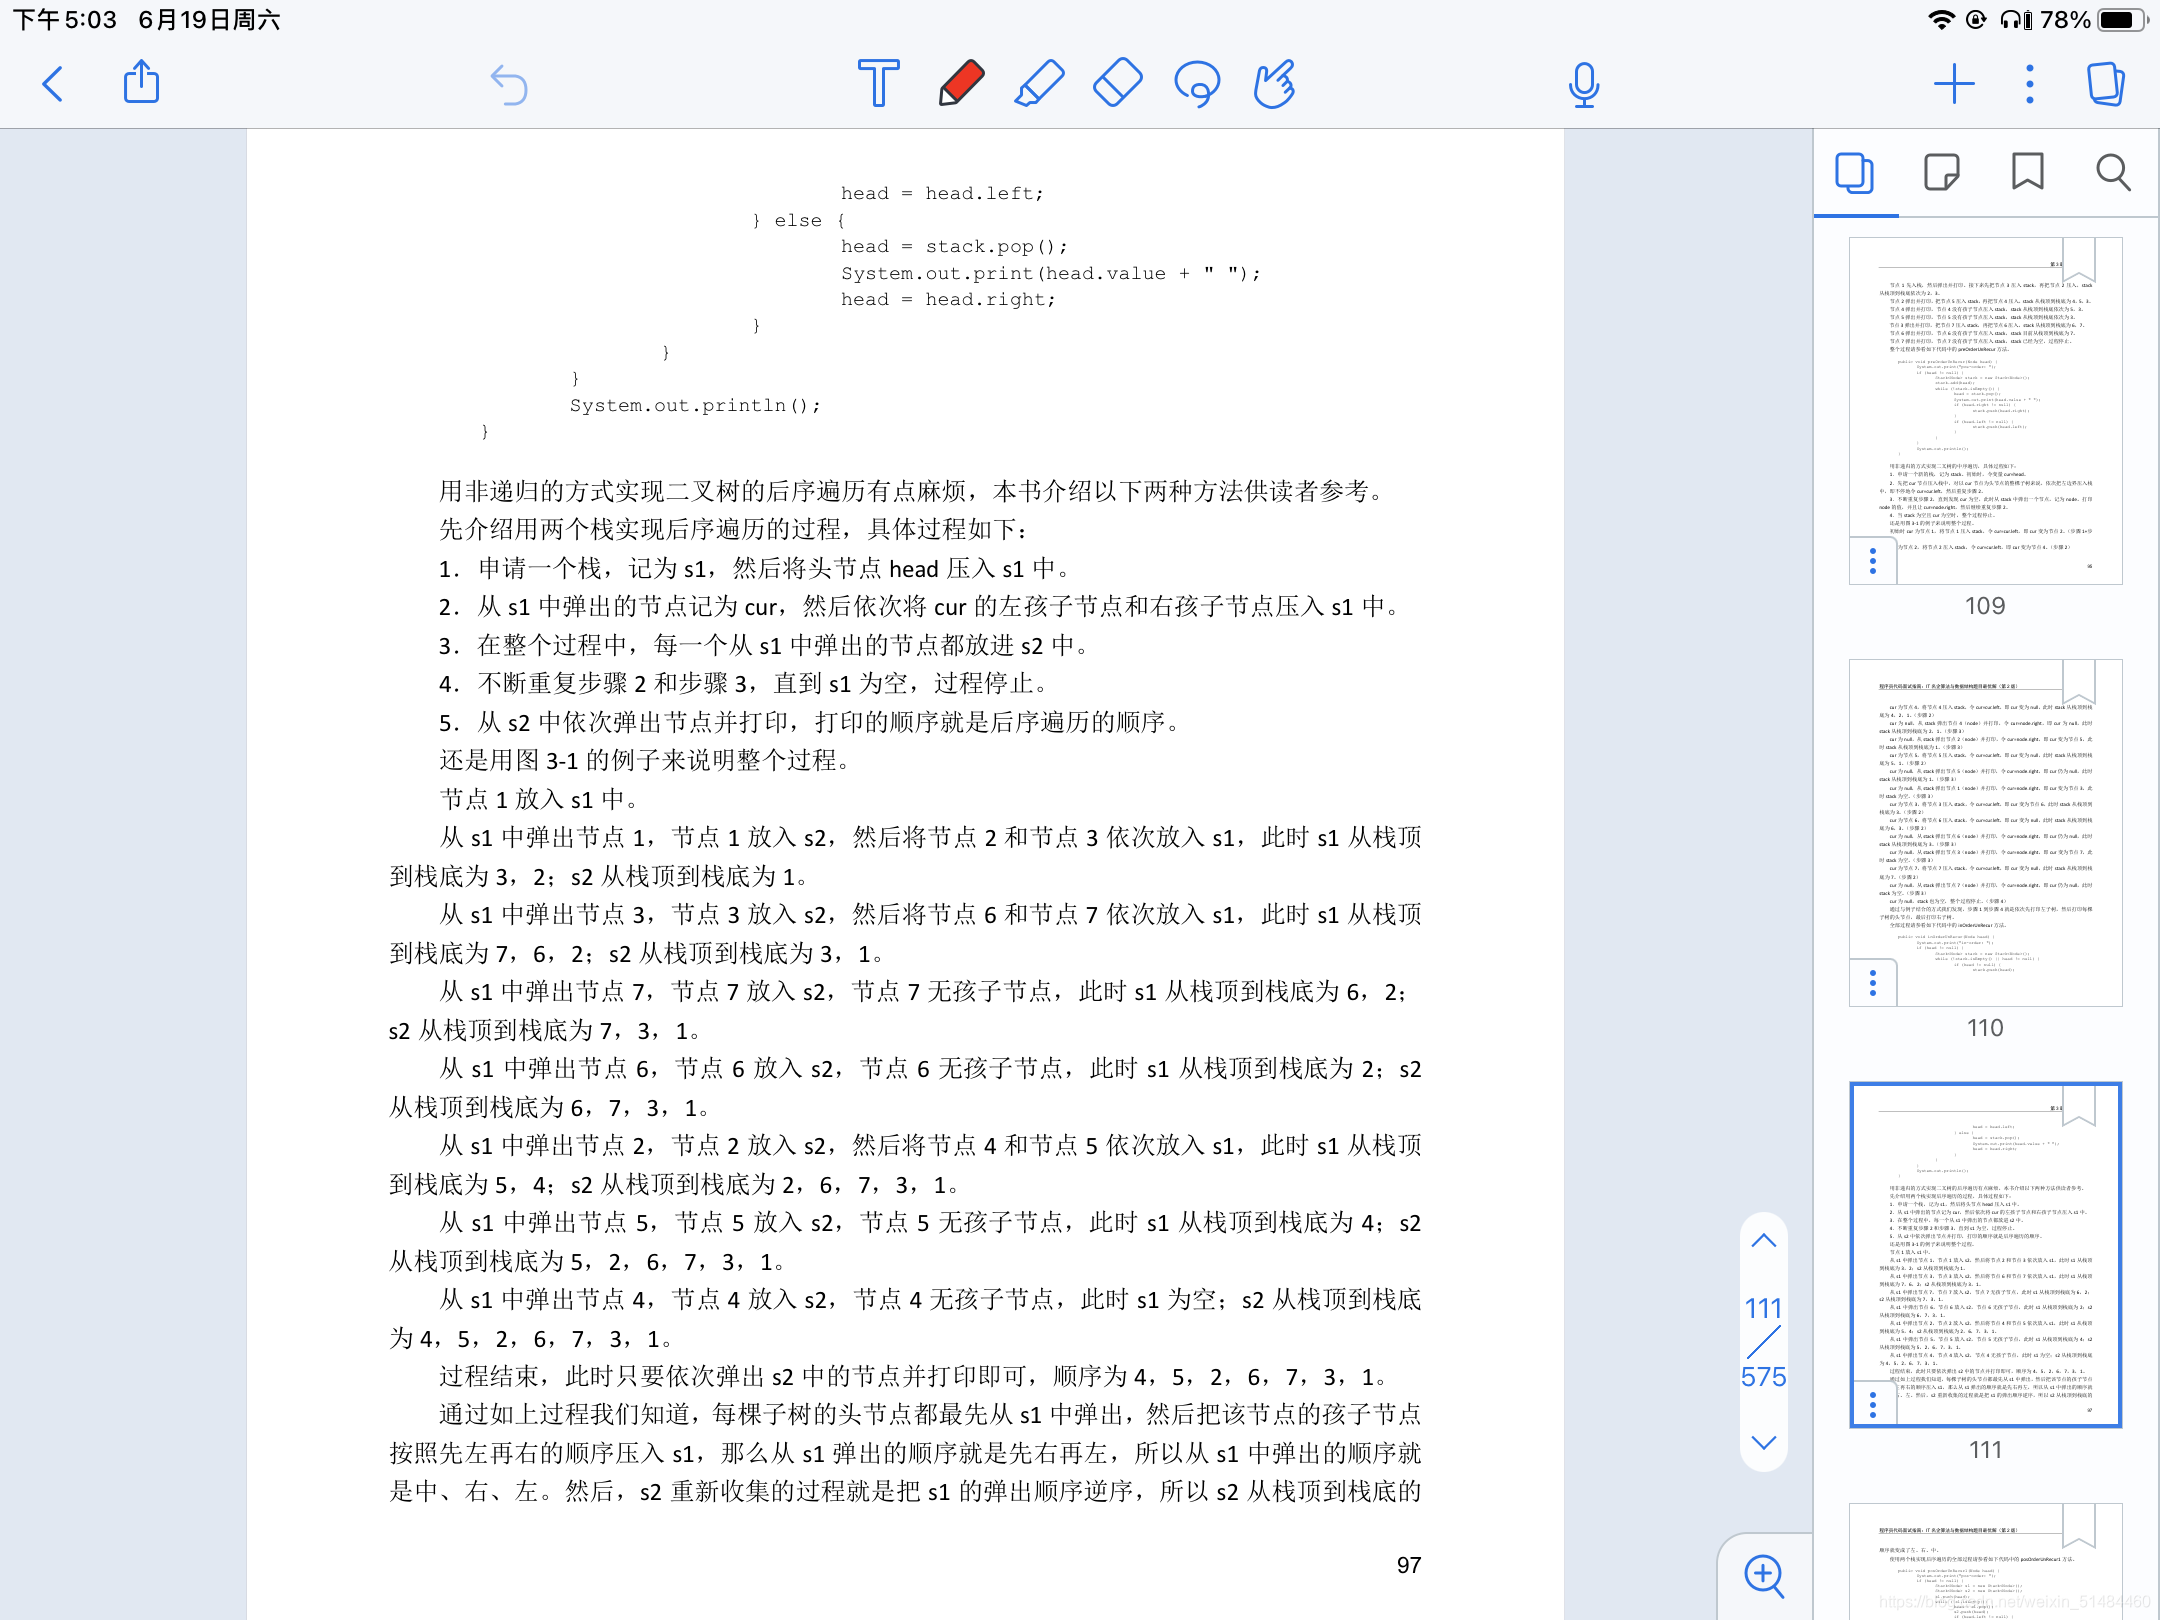Toggle two-page view mode
Viewport: 2160px width, 1620px height.
pyautogui.click(x=2106, y=84)
